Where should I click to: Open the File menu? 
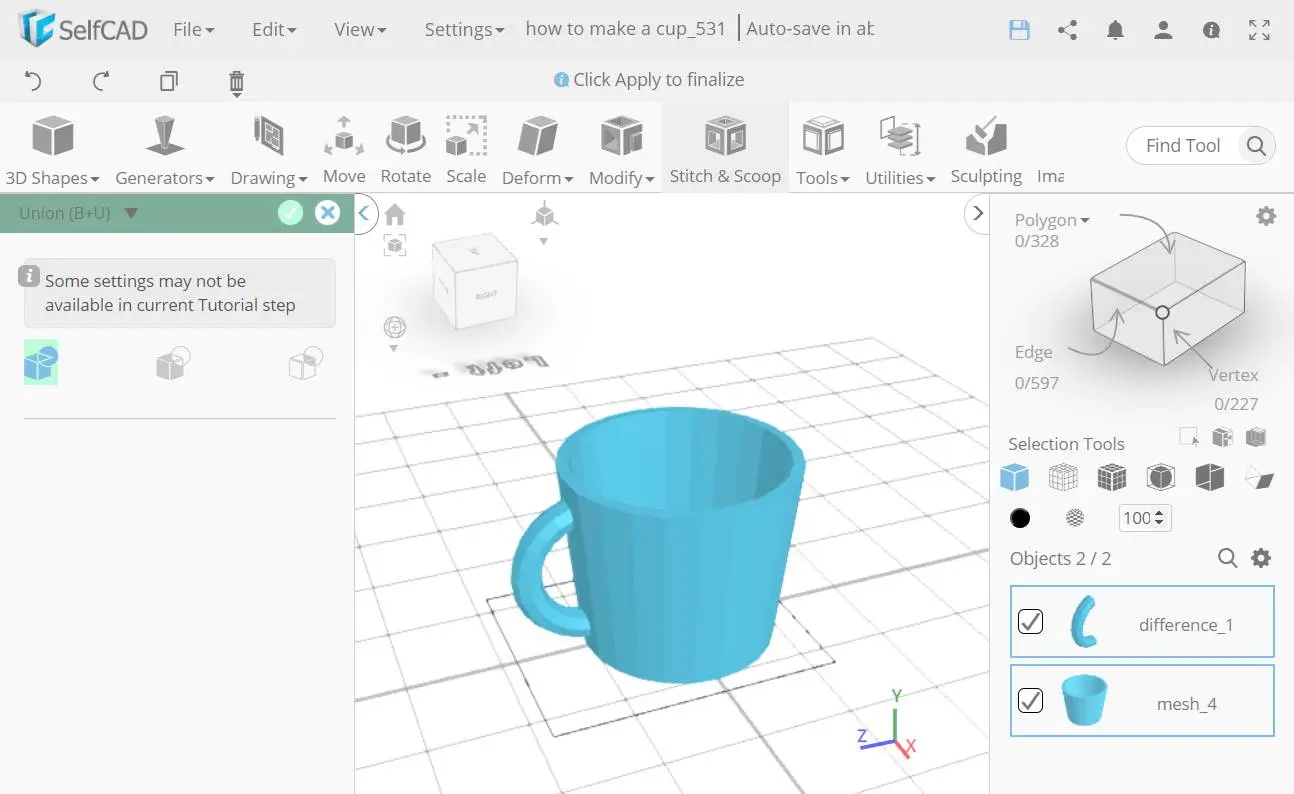tap(194, 30)
